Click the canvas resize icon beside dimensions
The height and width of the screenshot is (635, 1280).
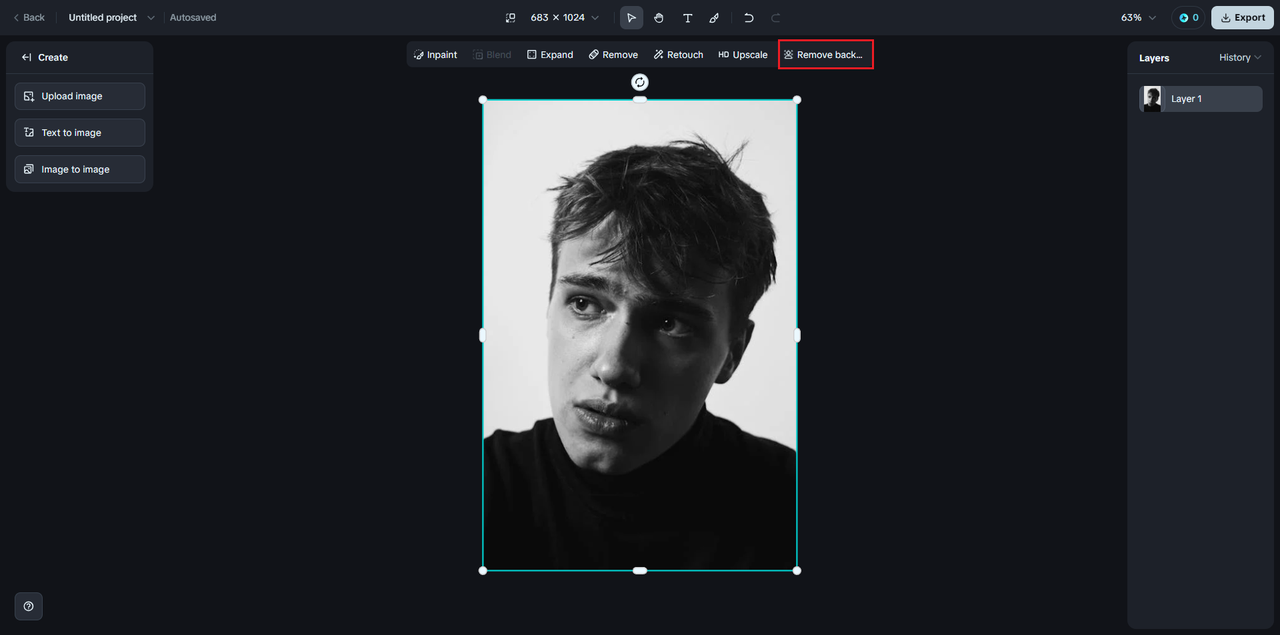point(511,18)
